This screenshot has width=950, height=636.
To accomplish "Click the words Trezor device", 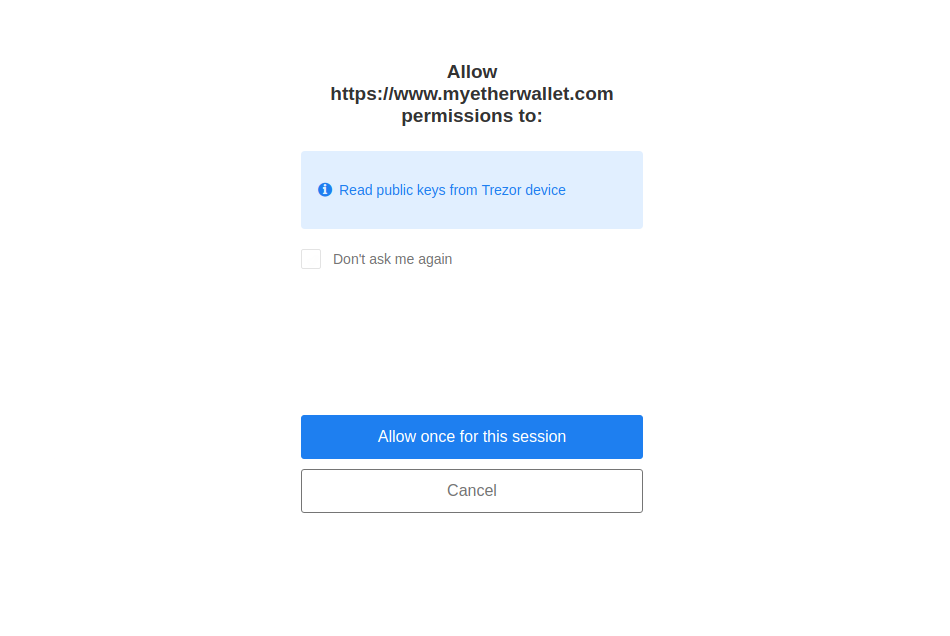I will click(x=523, y=190).
